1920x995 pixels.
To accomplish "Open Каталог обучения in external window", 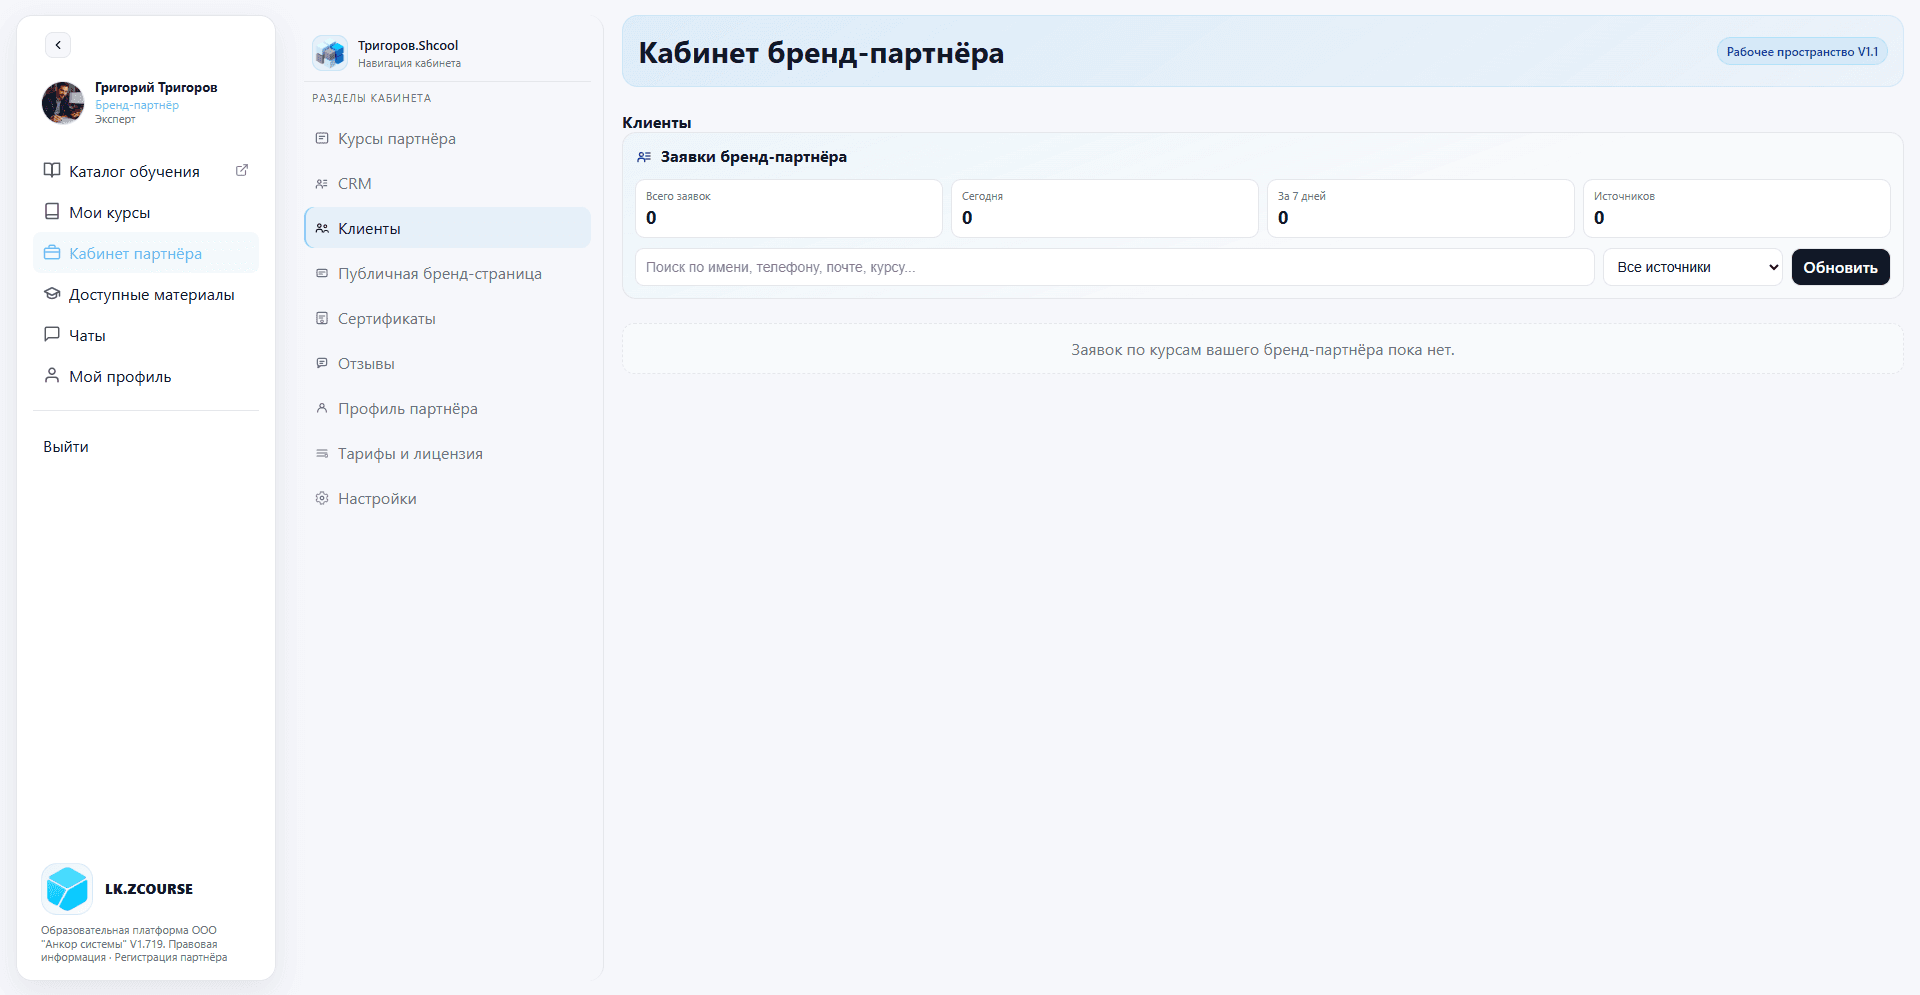I will pos(242,170).
